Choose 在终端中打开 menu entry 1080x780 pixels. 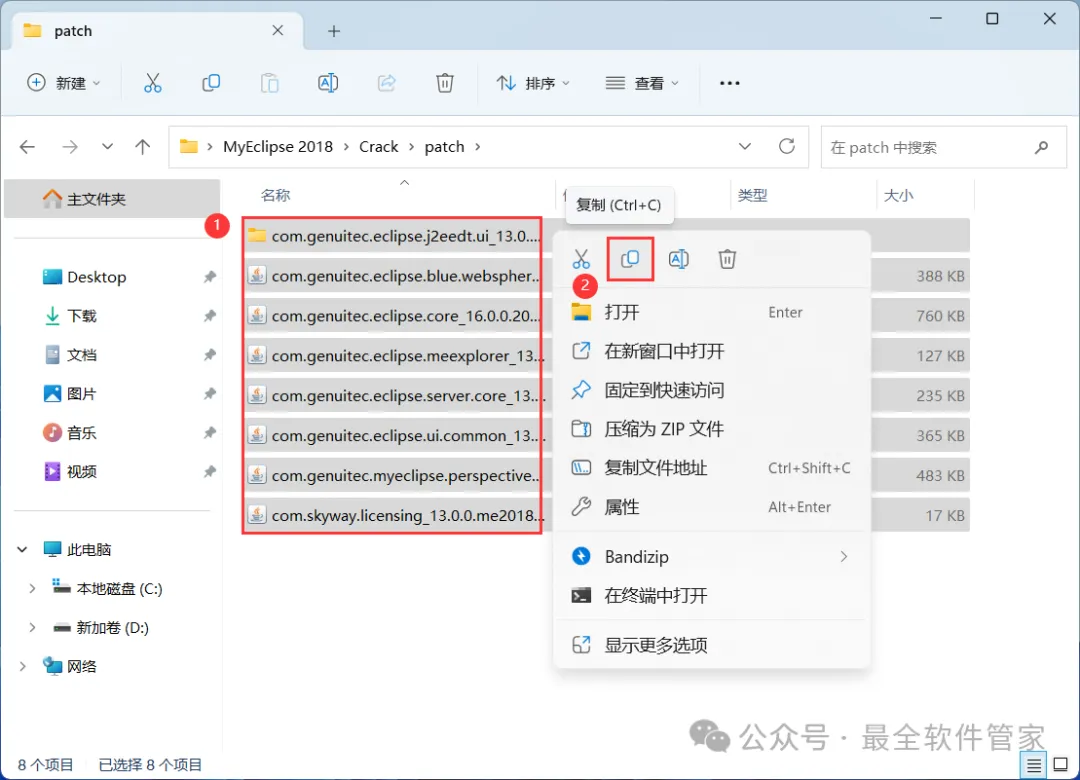(x=712, y=595)
